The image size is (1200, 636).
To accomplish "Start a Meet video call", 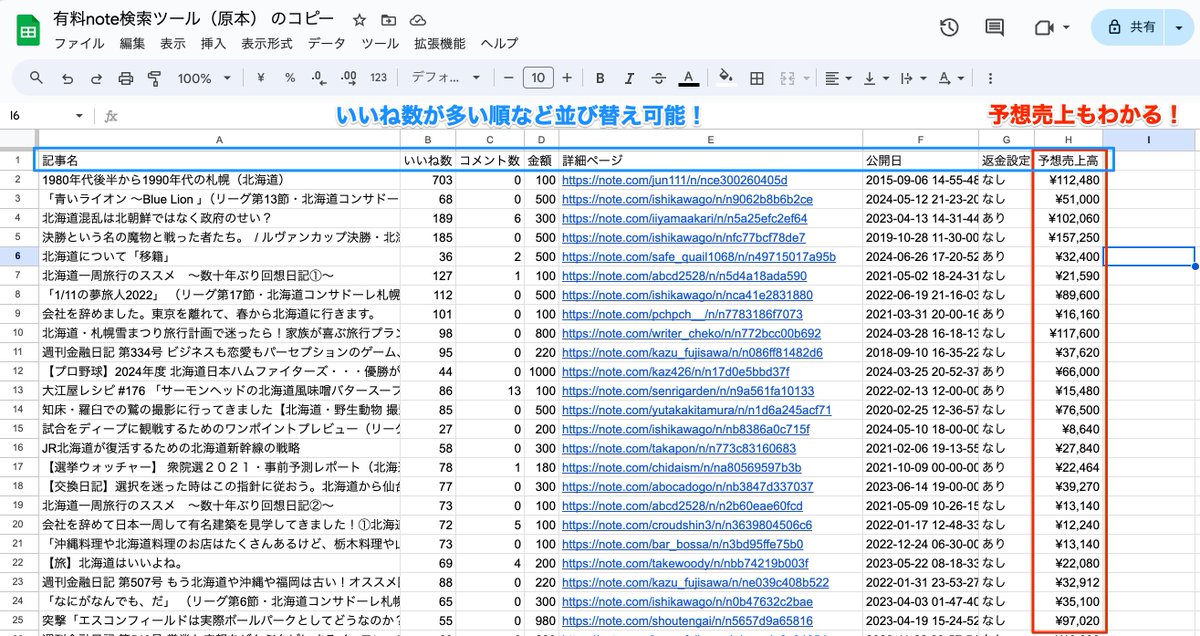I will pos(1045,28).
